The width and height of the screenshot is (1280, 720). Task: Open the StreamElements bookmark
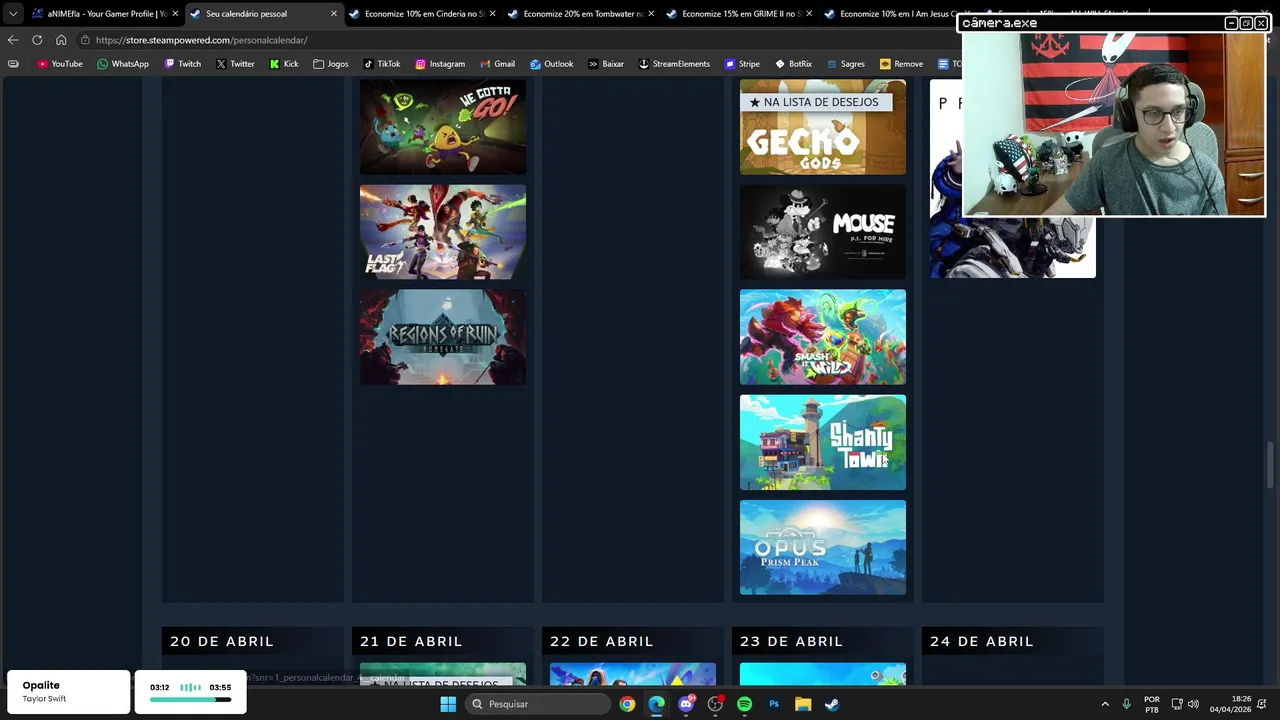point(674,64)
